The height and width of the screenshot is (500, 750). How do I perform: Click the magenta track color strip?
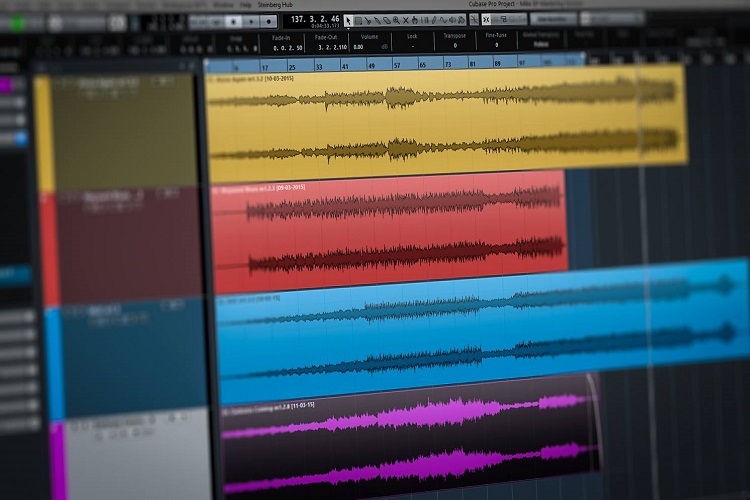tap(58, 460)
